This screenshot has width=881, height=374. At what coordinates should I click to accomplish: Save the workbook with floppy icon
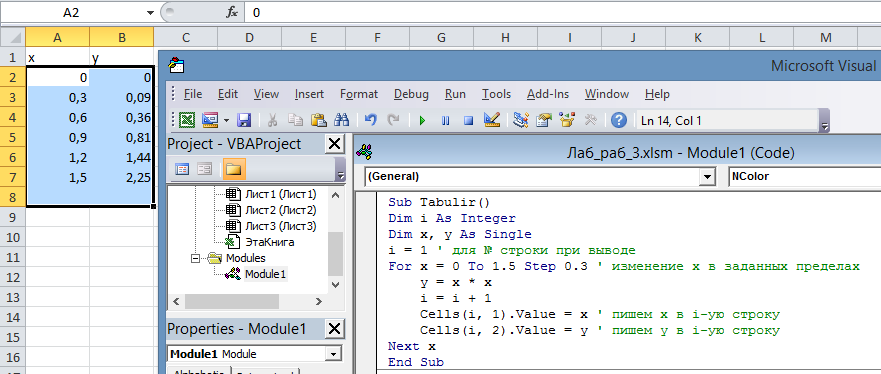(244, 120)
